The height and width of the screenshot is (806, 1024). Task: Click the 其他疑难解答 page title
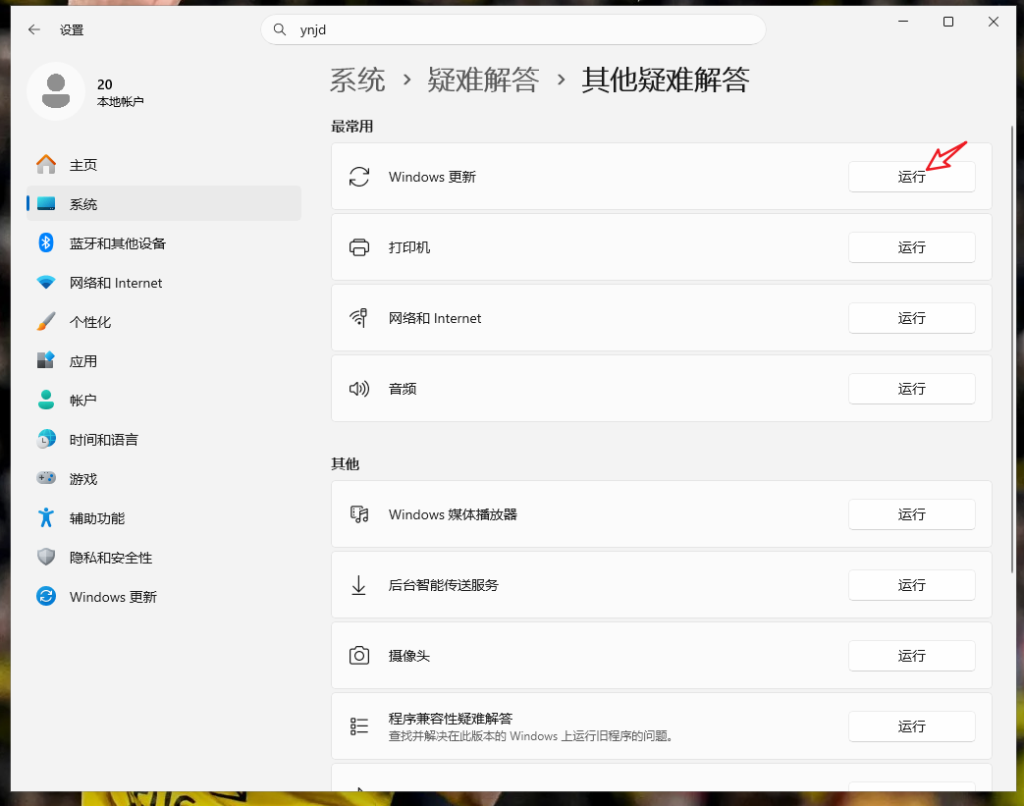[x=665, y=80]
